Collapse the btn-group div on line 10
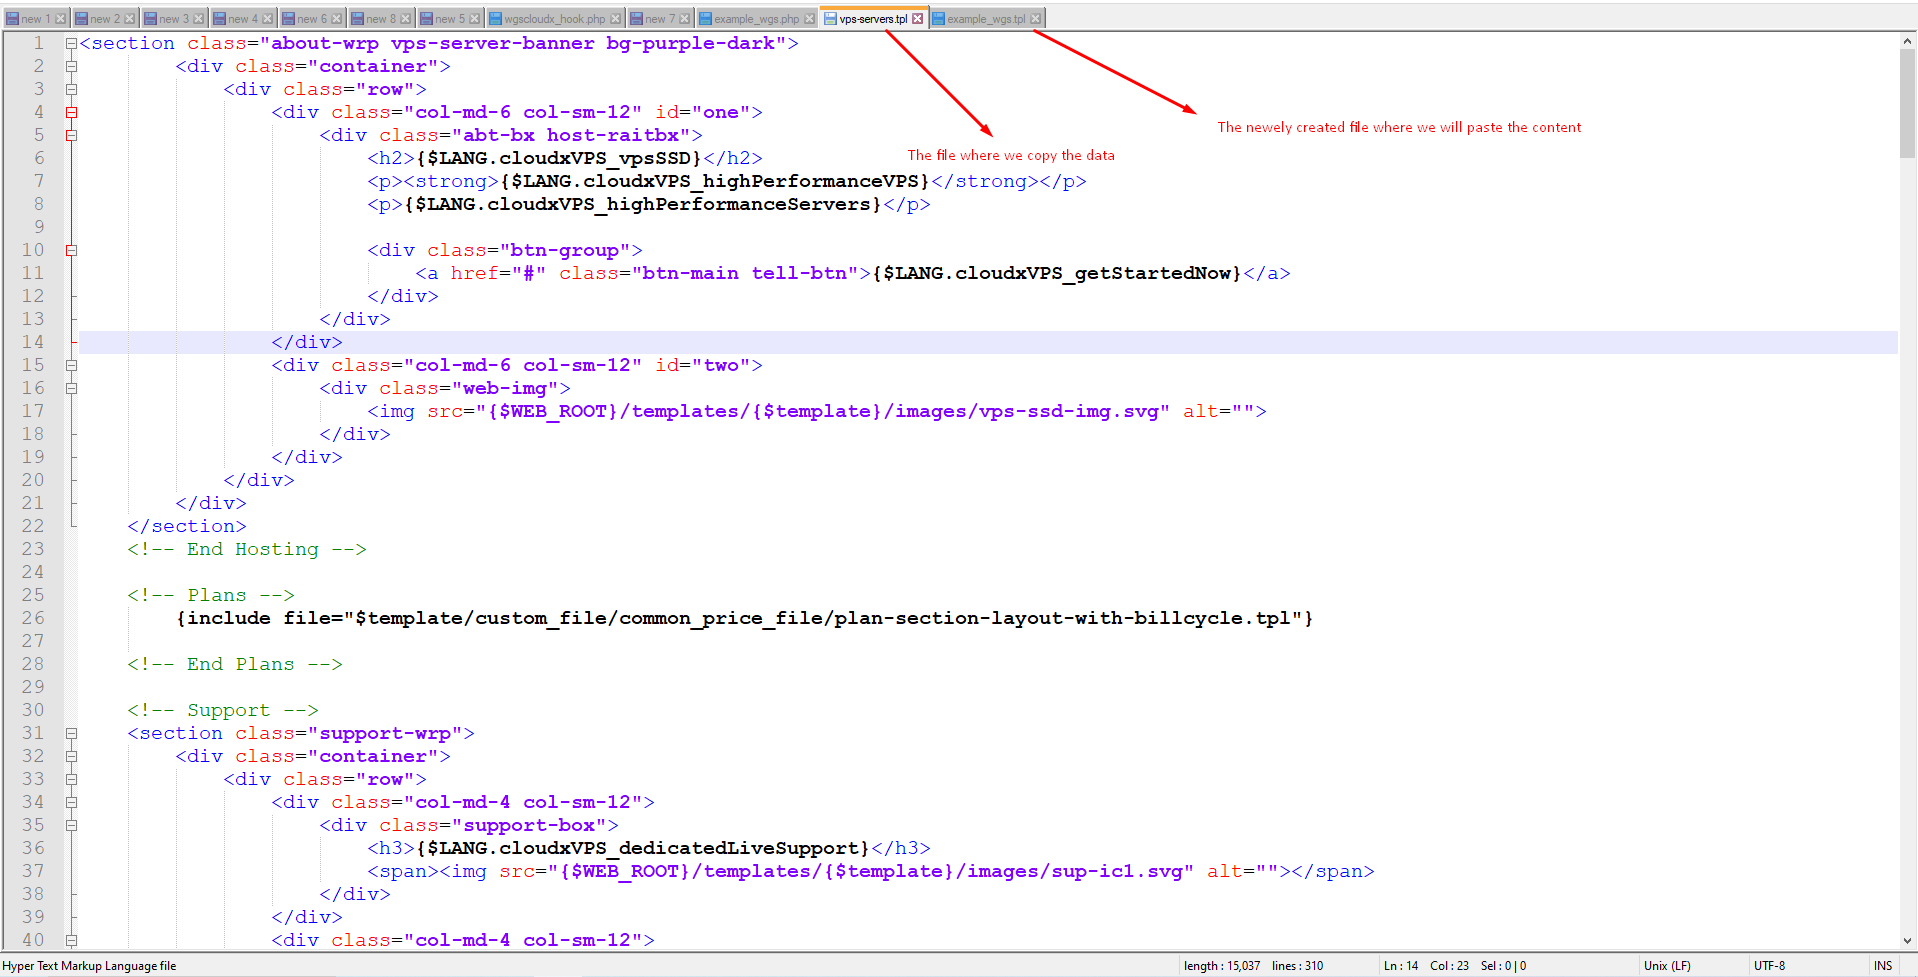 (x=71, y=250)
